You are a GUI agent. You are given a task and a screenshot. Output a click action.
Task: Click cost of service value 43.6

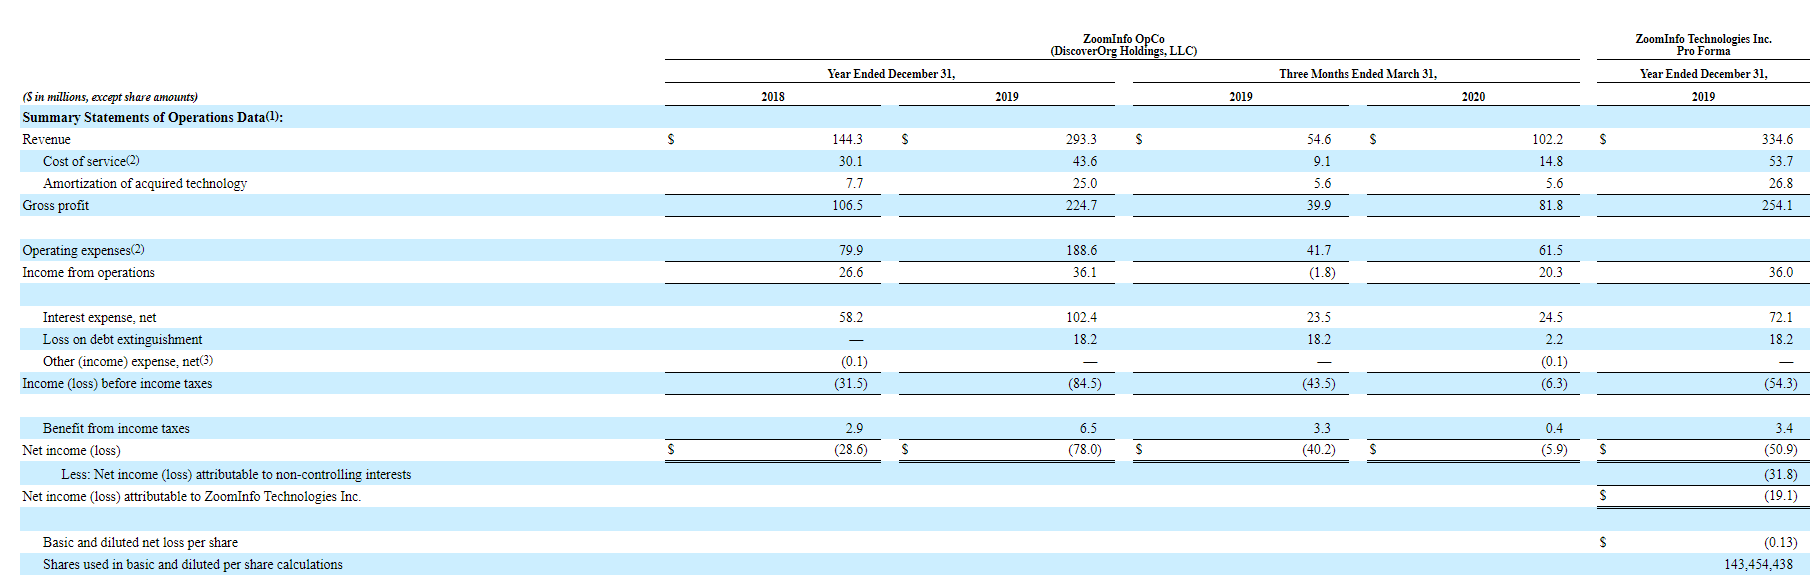(1085, 161)
